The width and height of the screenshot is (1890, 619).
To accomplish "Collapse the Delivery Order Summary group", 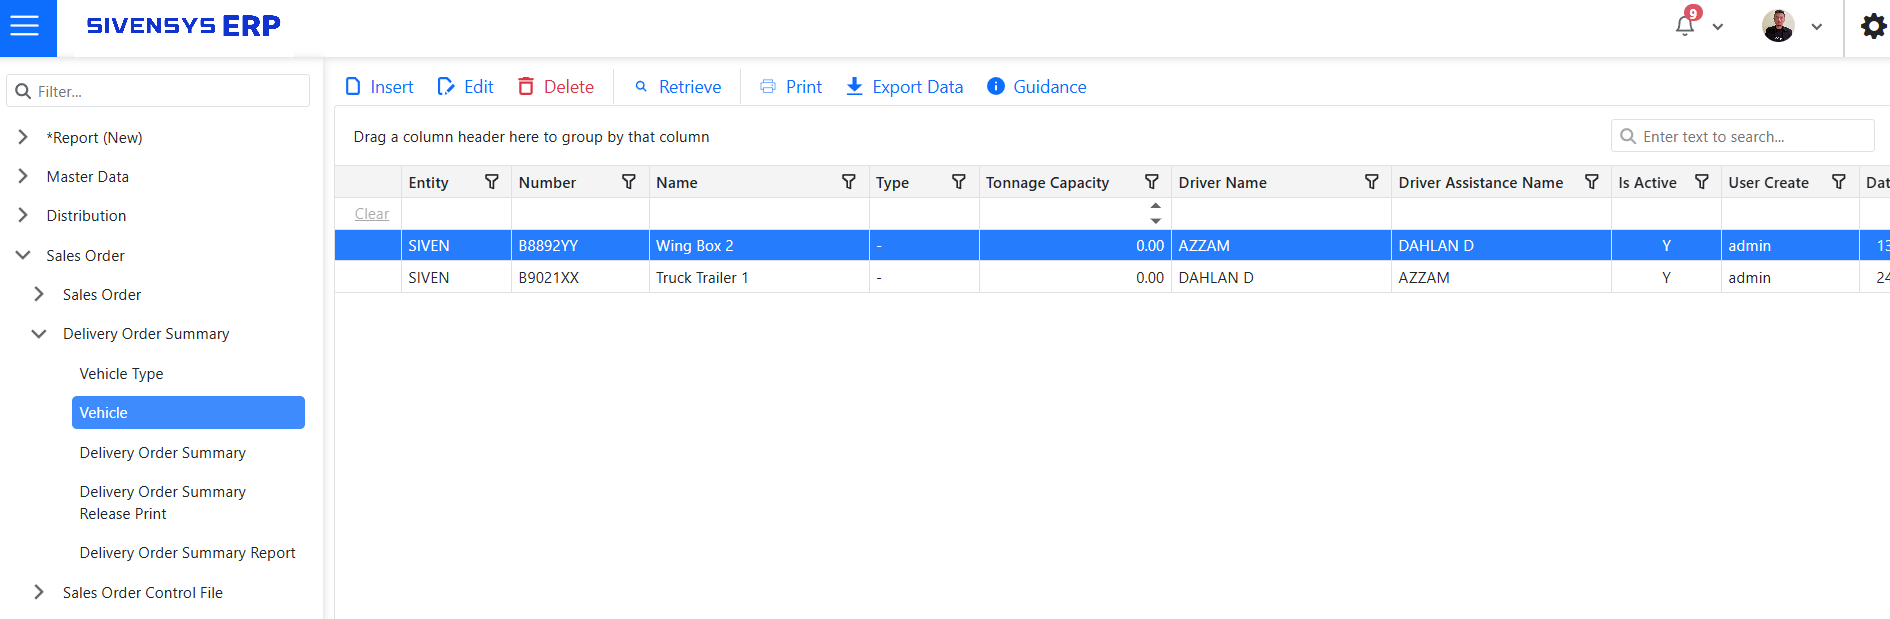I will (39, 334).
